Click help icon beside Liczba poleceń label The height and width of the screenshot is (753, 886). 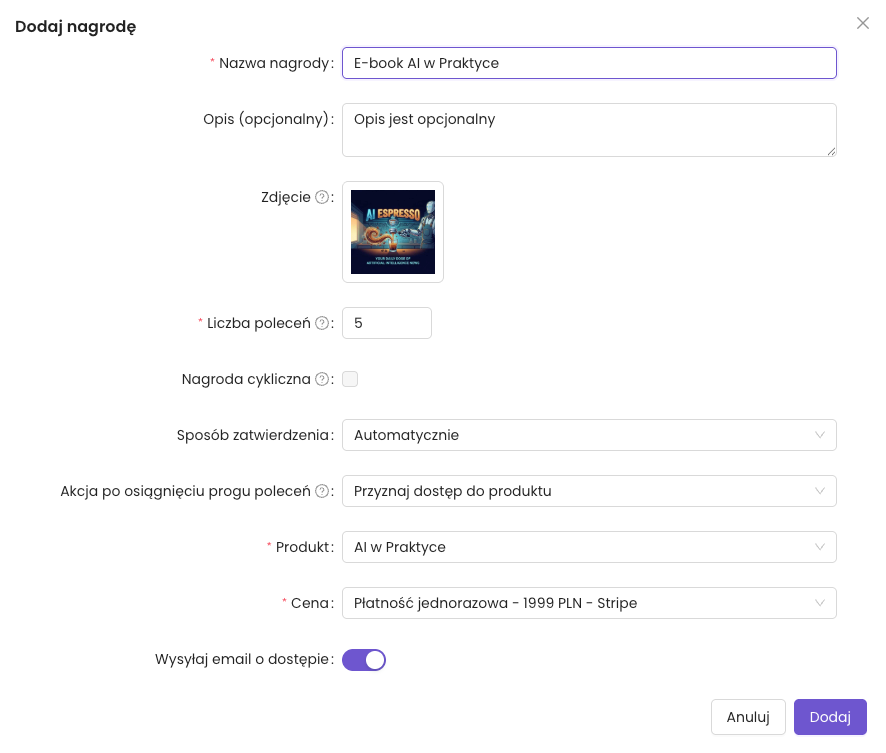click(x=322, y=323)
